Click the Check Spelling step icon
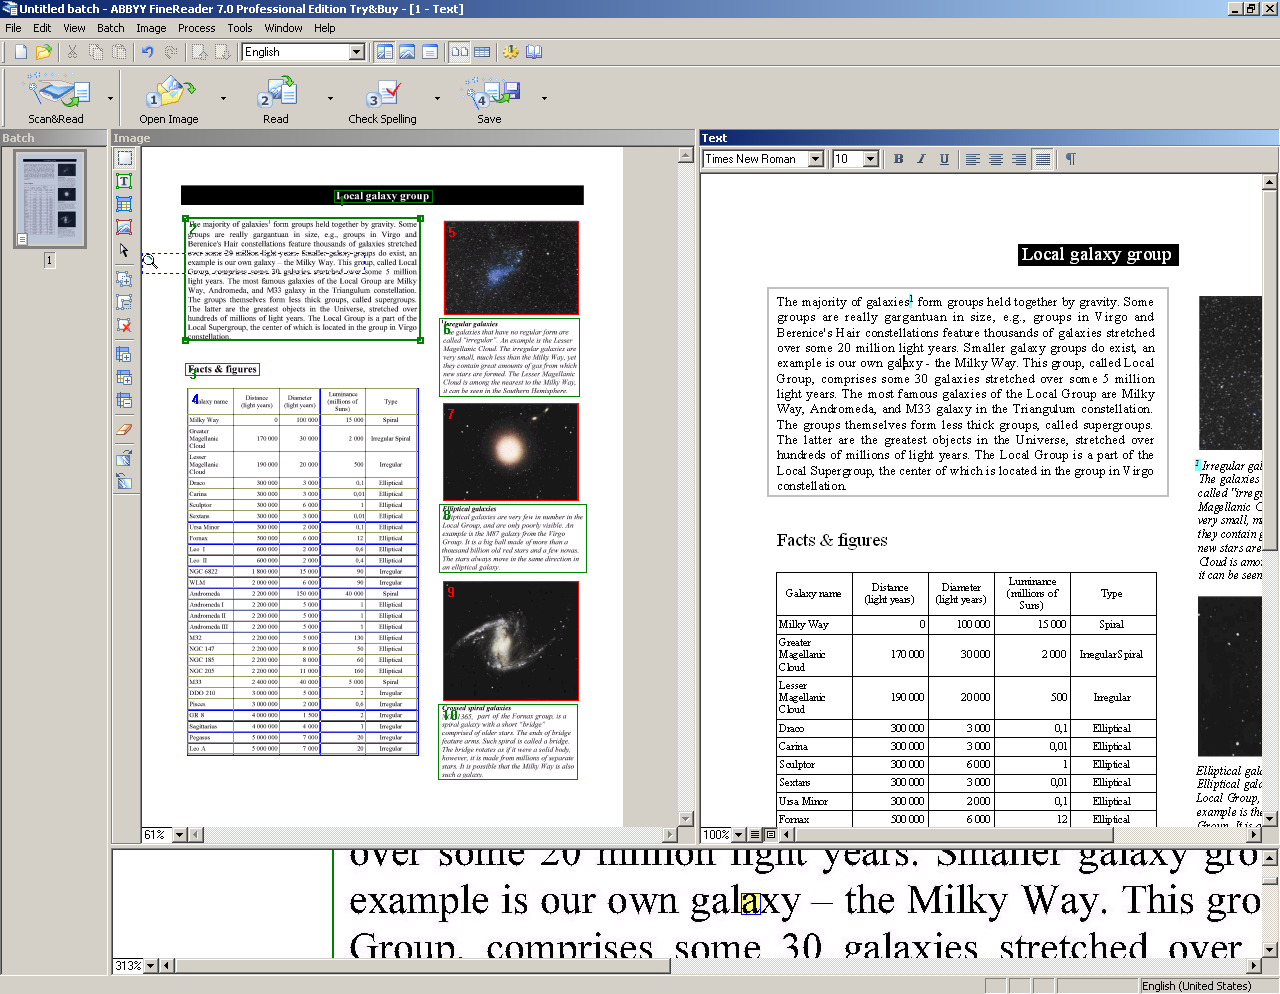This screenshot has height=994, width=1280. 382,93
